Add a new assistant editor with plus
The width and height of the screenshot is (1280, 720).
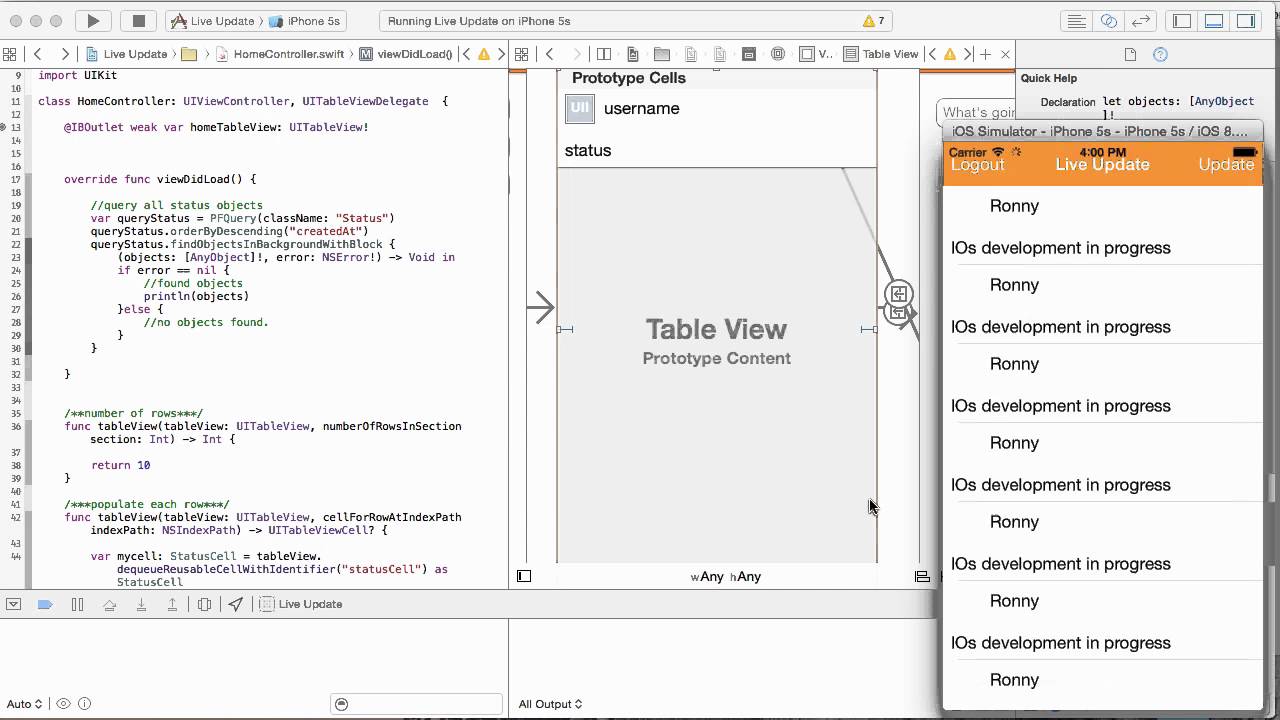(985, 54)
